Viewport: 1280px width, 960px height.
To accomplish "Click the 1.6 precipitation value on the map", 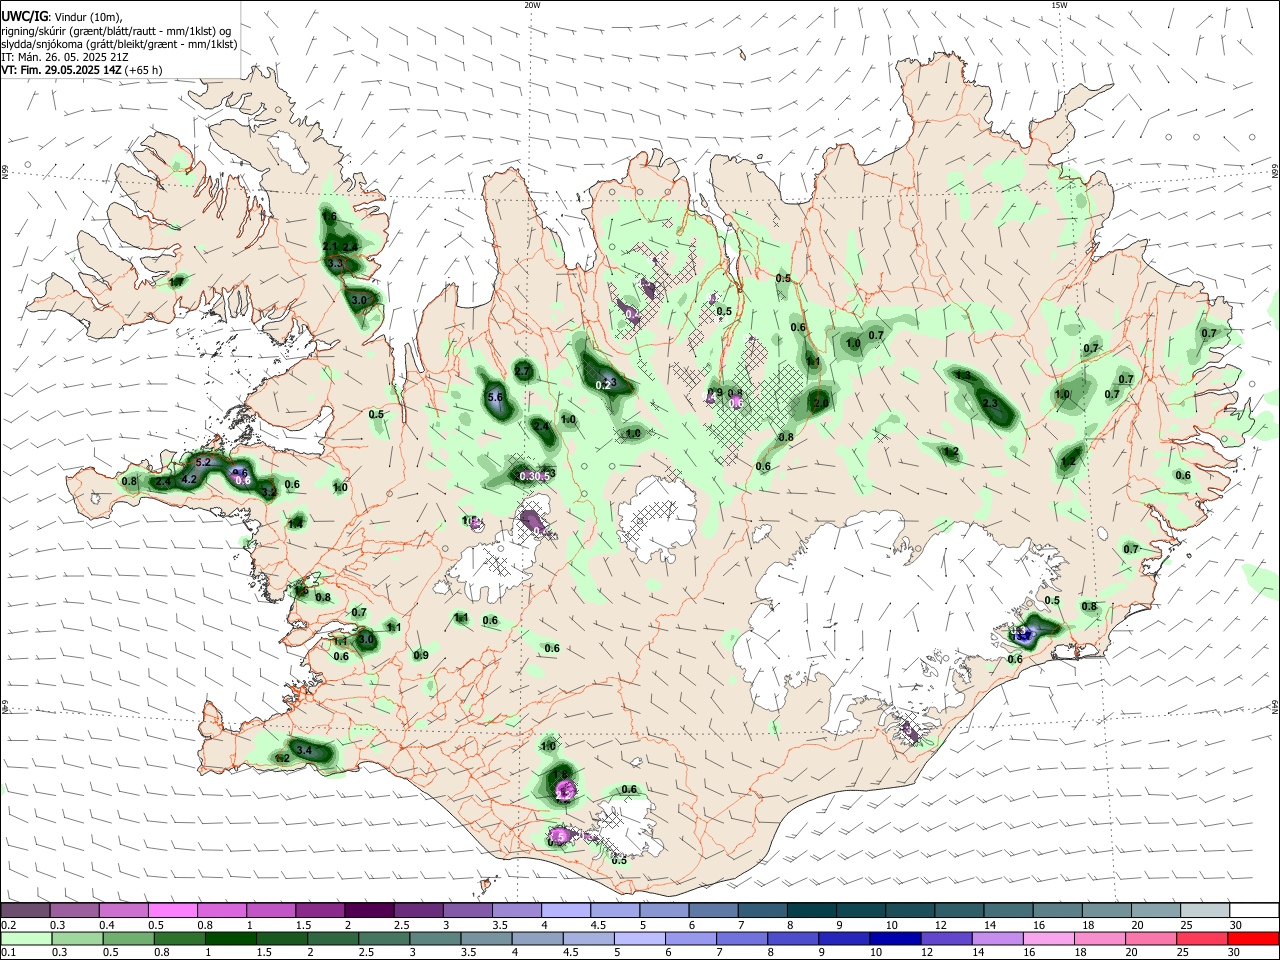I will point(329,217).
